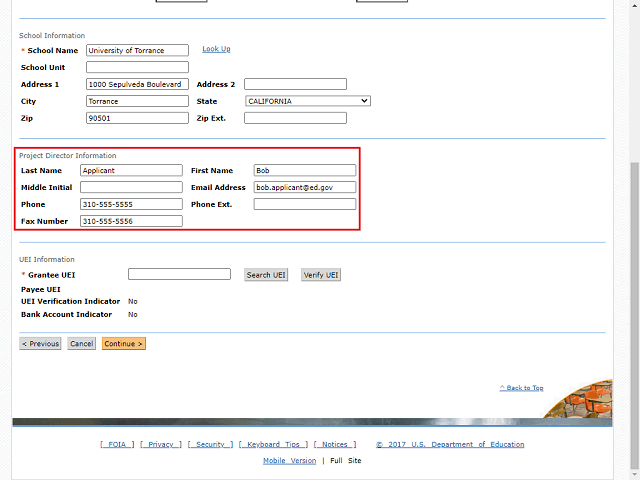640x480 pixels.
Task: Open the Keyboard Tips footer link
Action: click(x=273, y=444)
